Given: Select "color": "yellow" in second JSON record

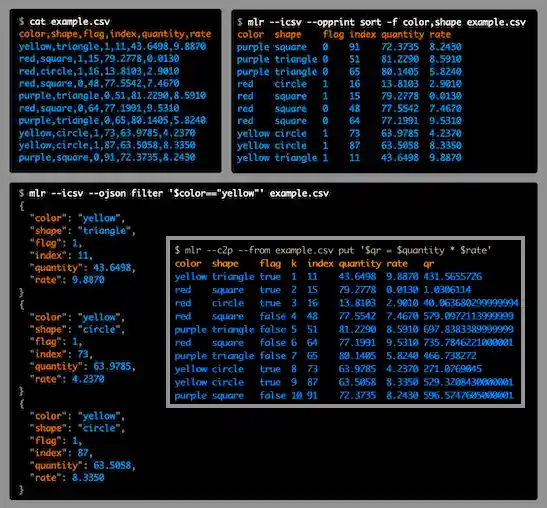Looking at the screenshot, I should tap(77, 317).
